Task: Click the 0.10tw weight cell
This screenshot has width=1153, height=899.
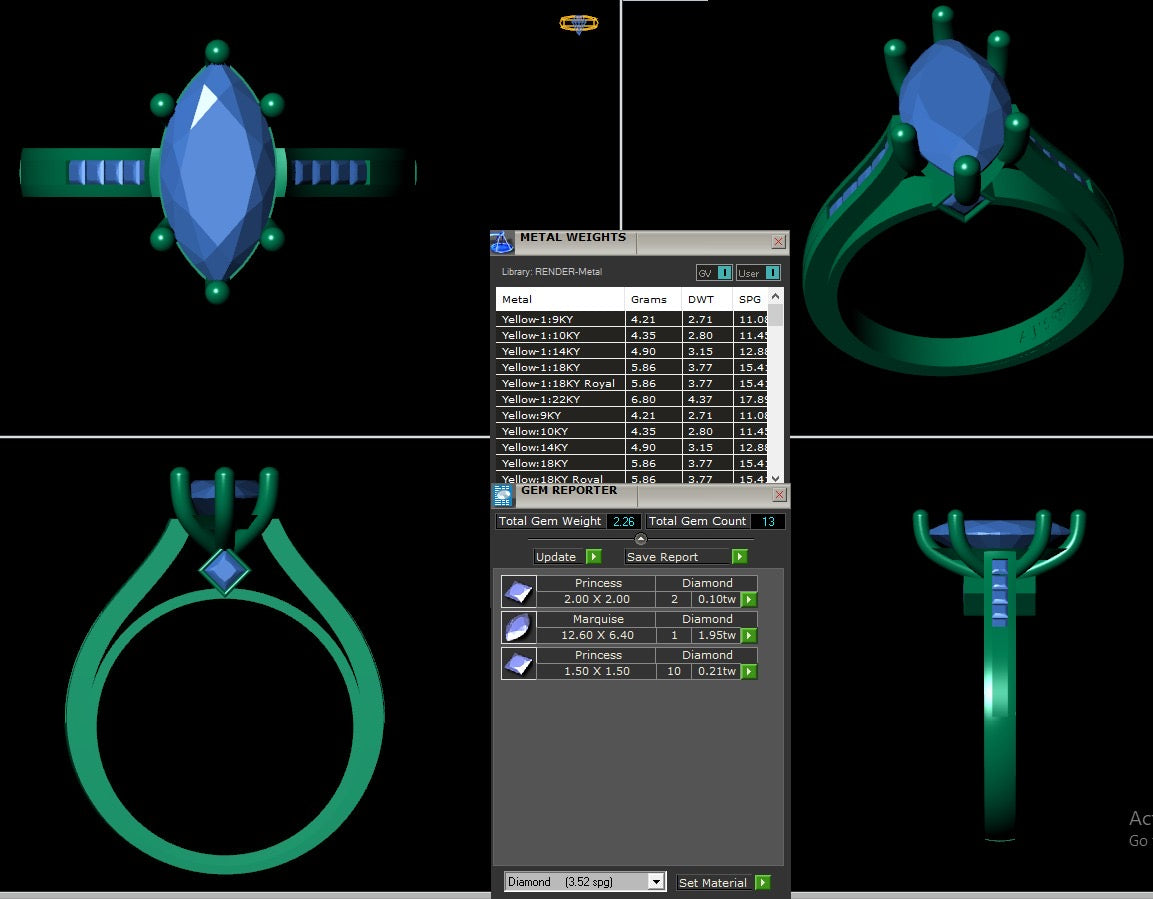Action: tap(716, 599)
